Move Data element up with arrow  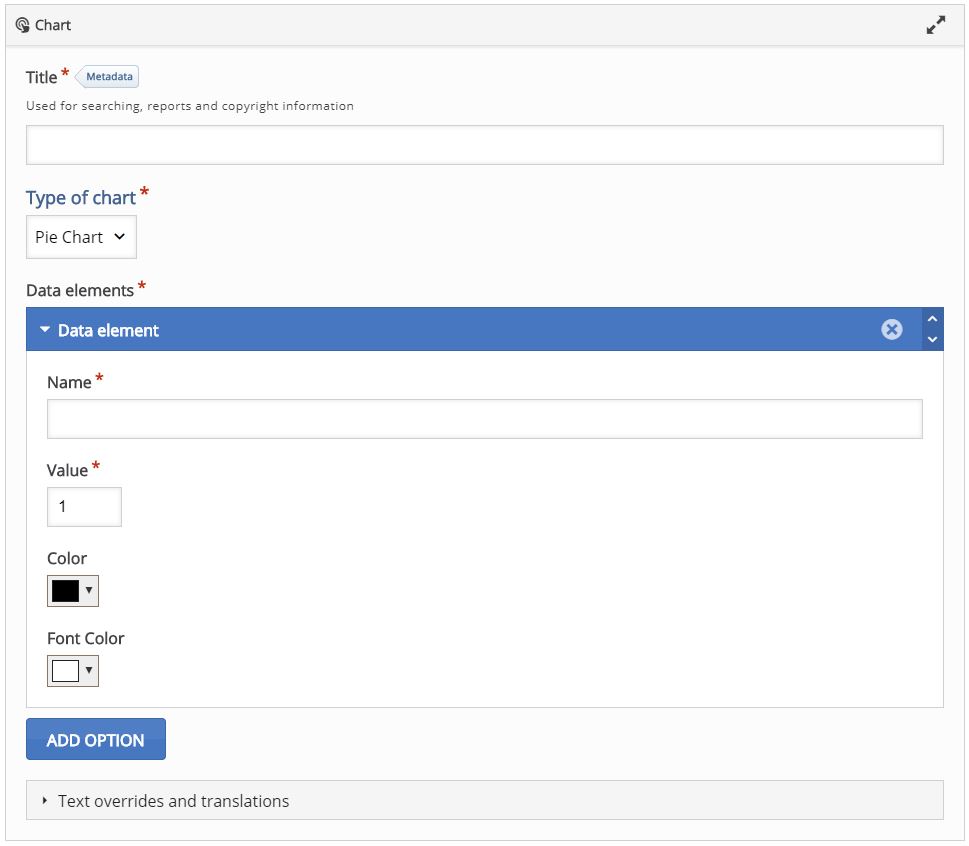coord(933,319)
